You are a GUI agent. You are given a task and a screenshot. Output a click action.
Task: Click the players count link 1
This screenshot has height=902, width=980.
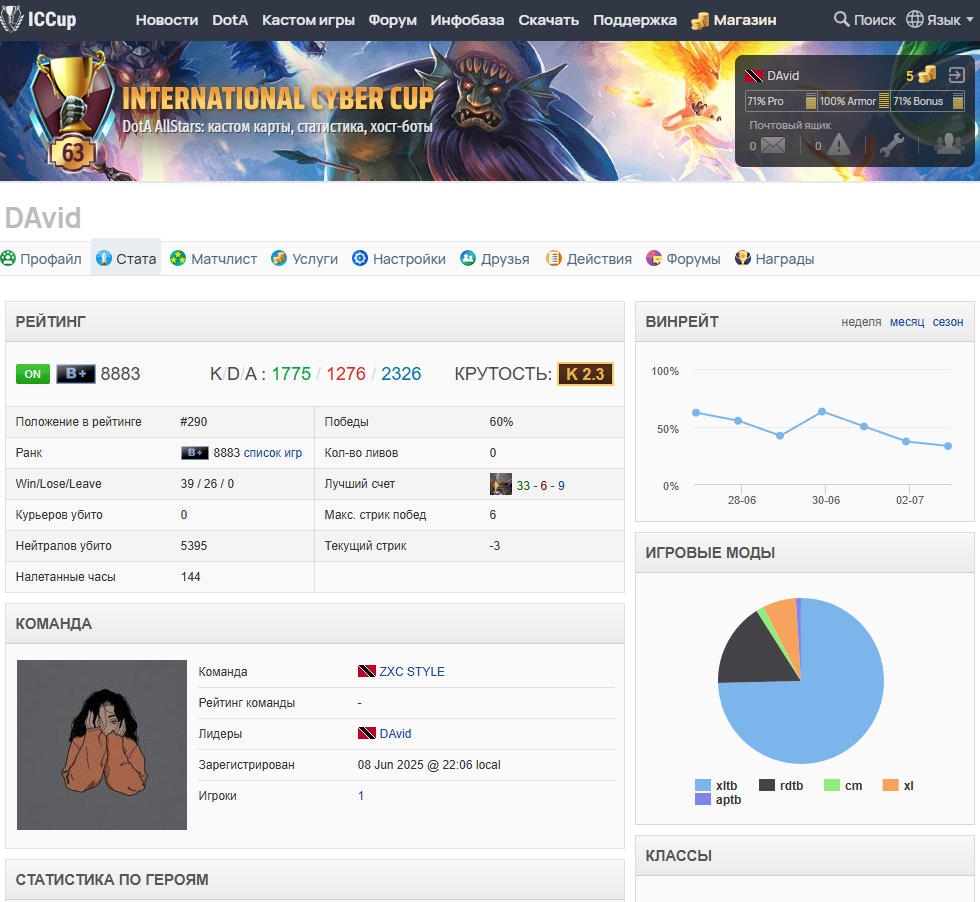click(361, 796)
